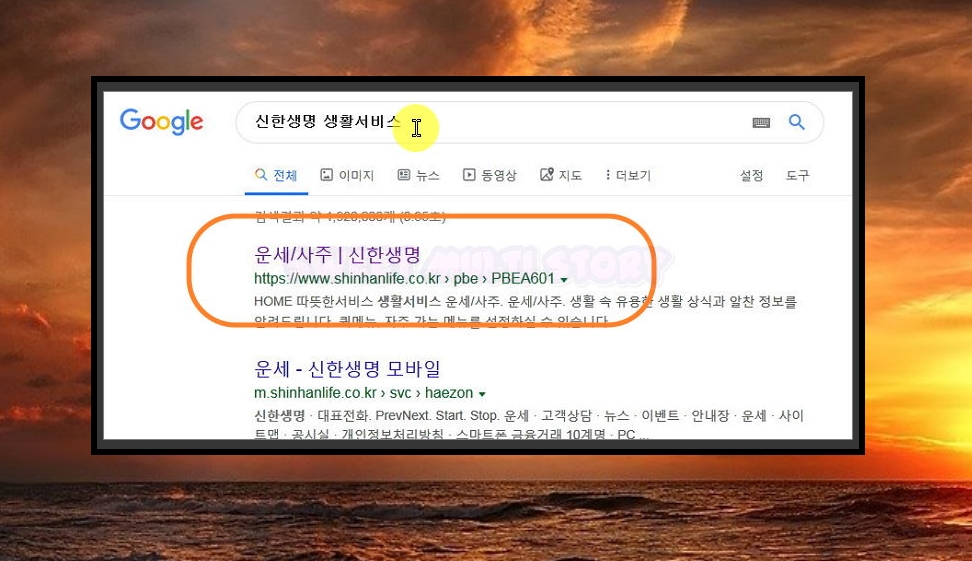
Task: Click the magnifier icon on 전체 tab
Action: point(261,175)
